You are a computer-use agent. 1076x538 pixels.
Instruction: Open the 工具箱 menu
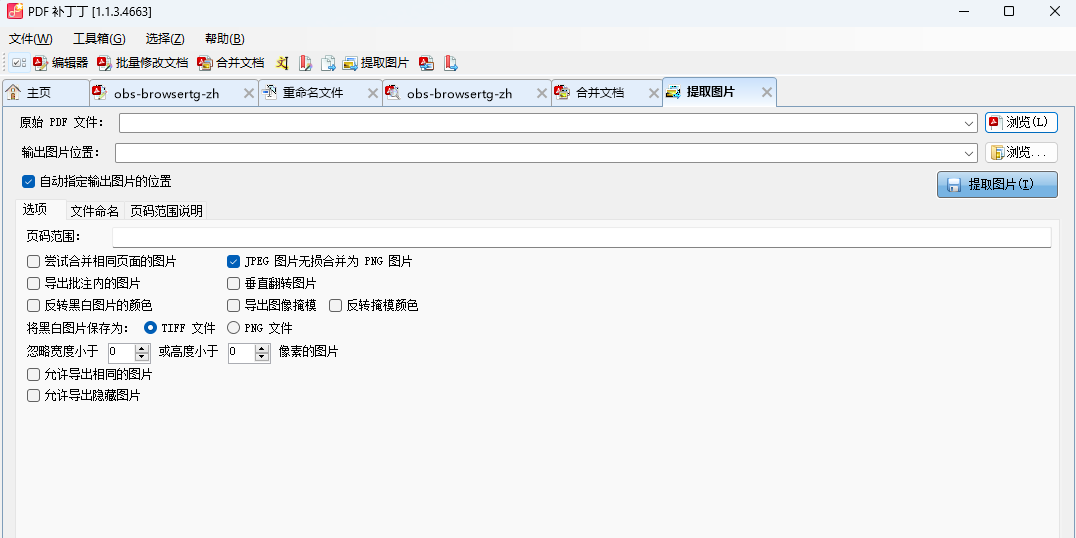pos(99,39)
